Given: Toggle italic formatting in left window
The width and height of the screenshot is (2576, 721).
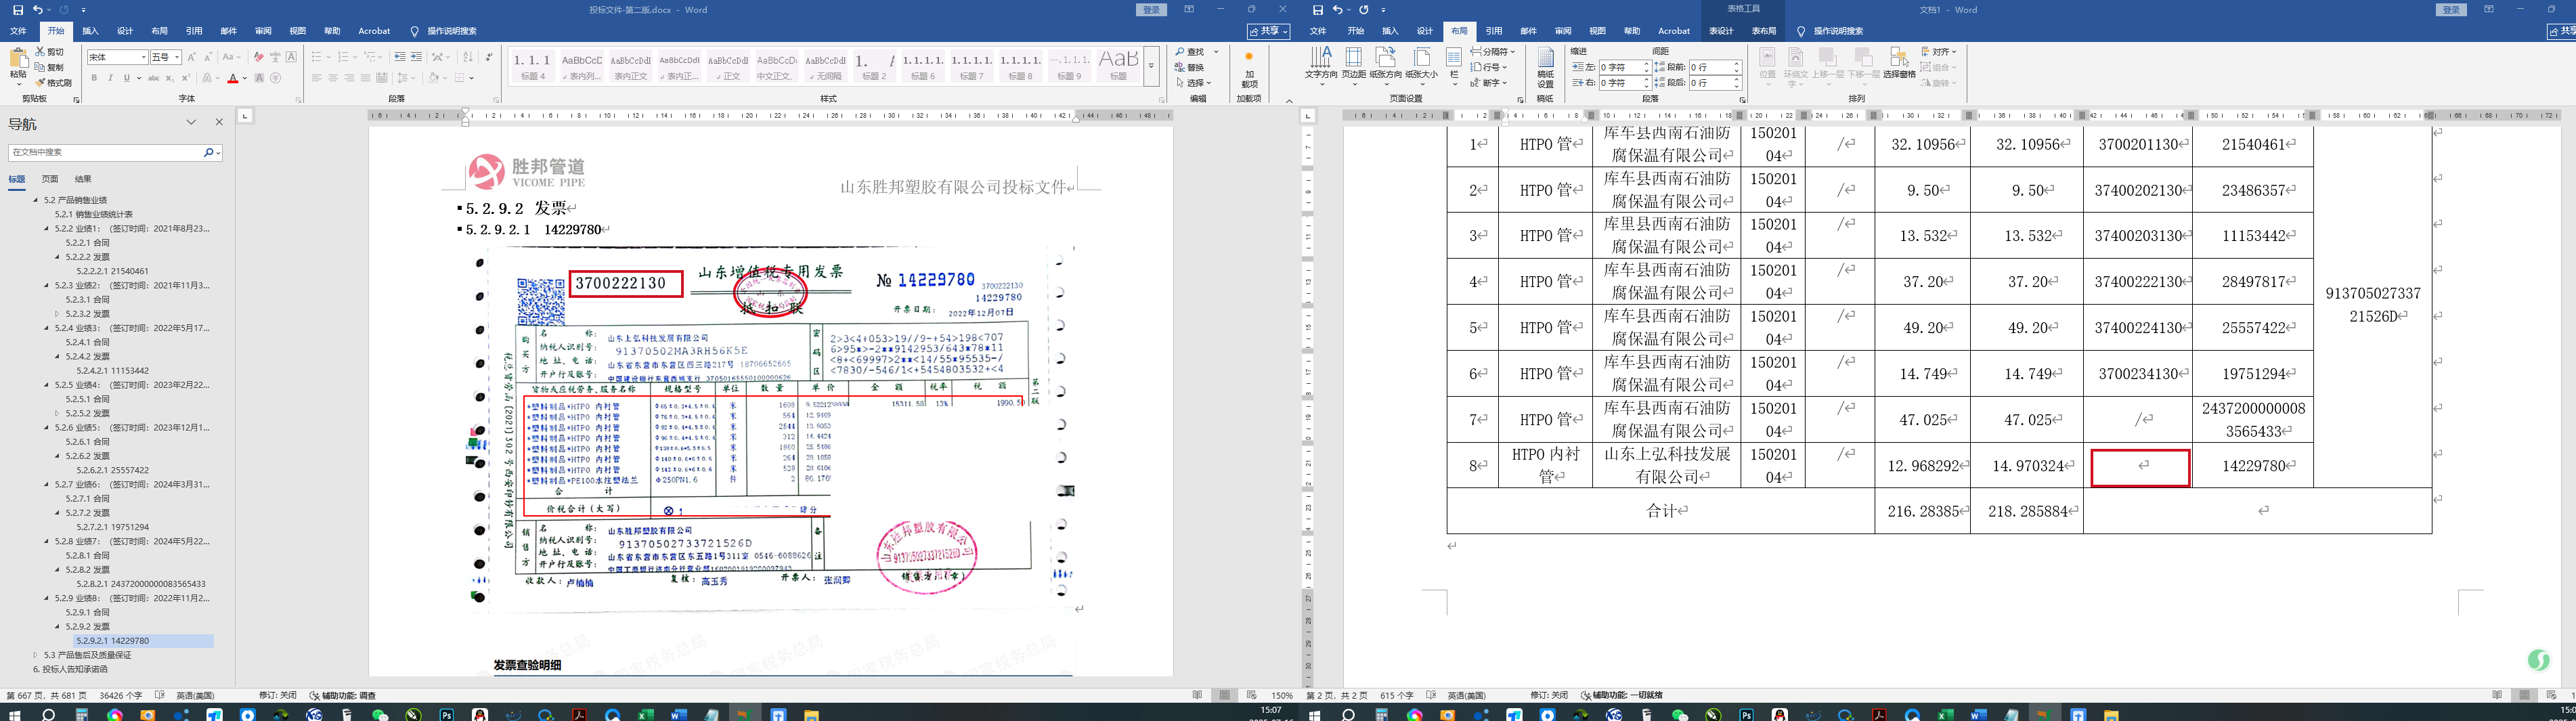Looking at the screenshot, I should pyautogui.click(x=110, y=78).
